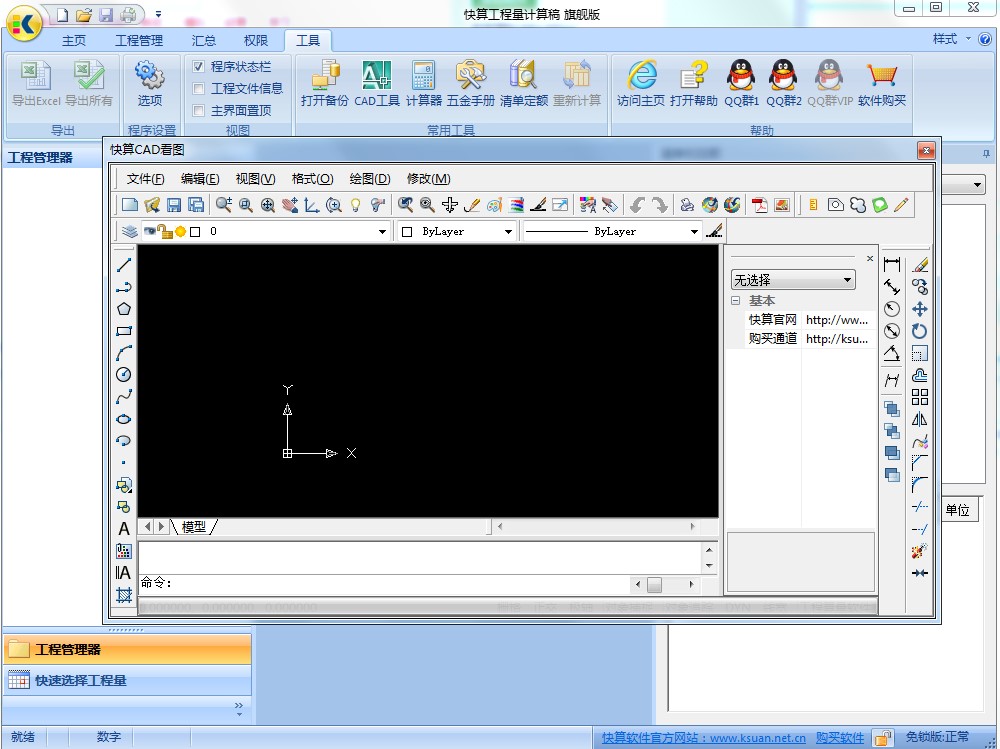Open the CAD工具 ribbon icon

pyautogui.click(x=376, y=83)
